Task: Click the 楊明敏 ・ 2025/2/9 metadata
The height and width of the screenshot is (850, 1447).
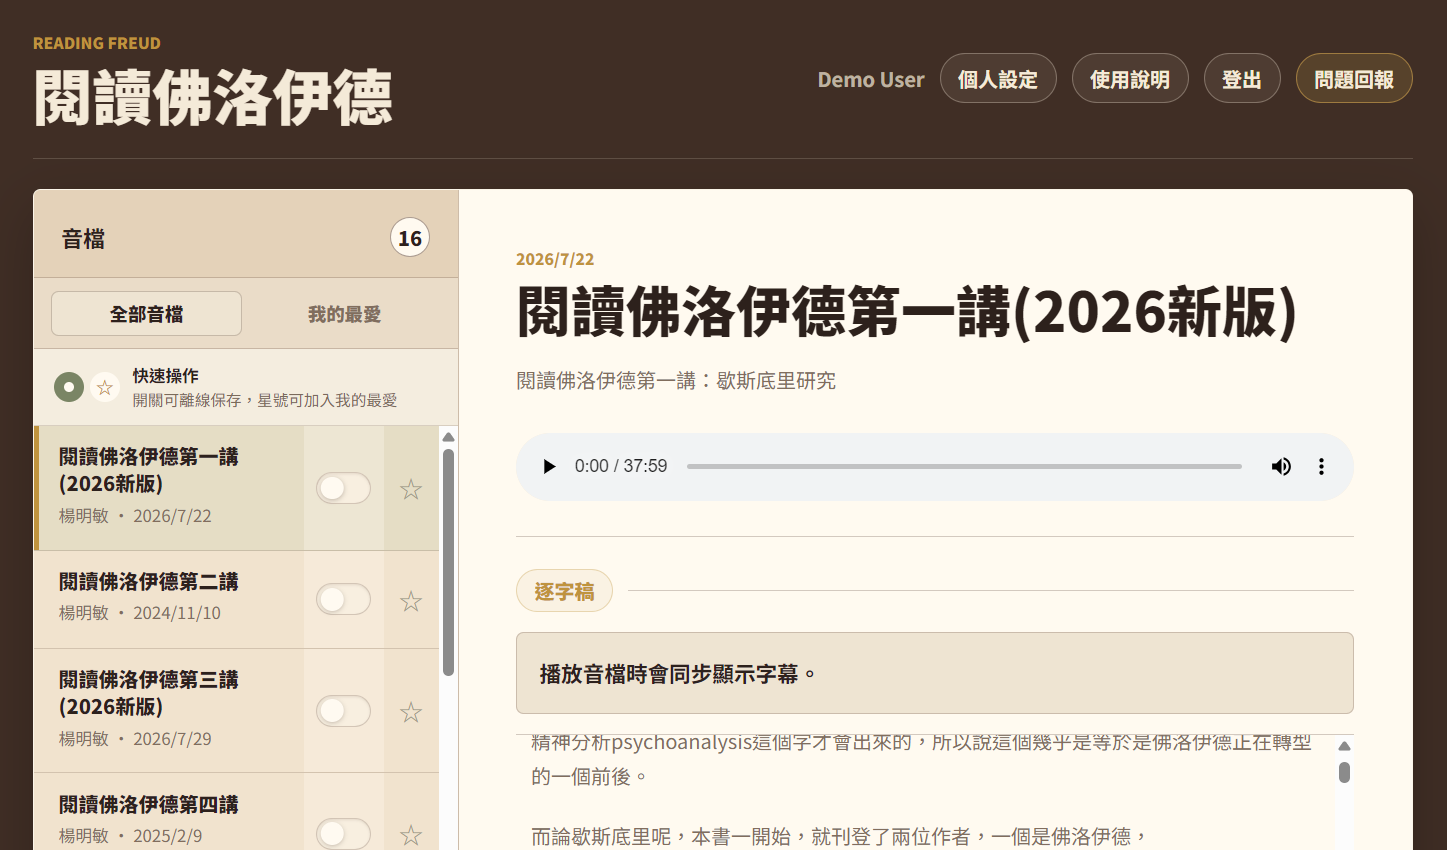Action: [x=130, y=836]
